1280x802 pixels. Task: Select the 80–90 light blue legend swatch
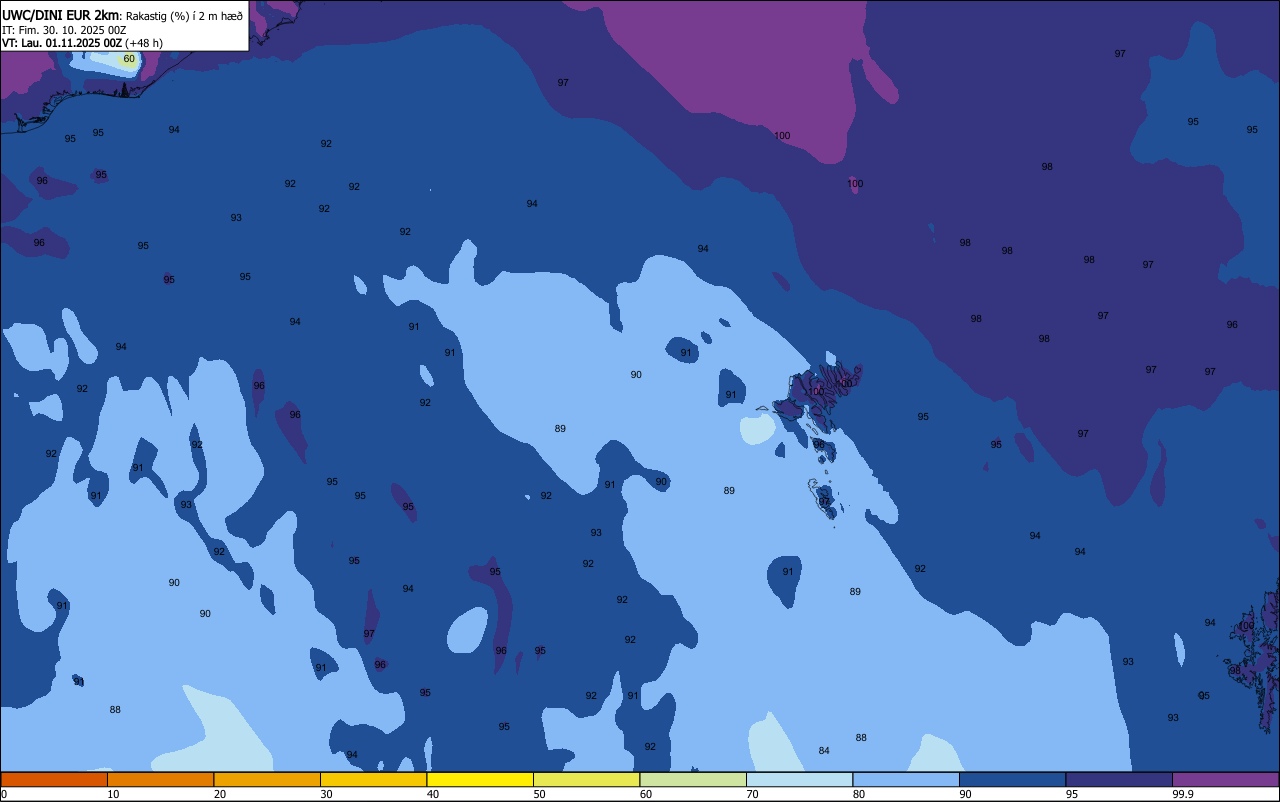tap(906, 779)
